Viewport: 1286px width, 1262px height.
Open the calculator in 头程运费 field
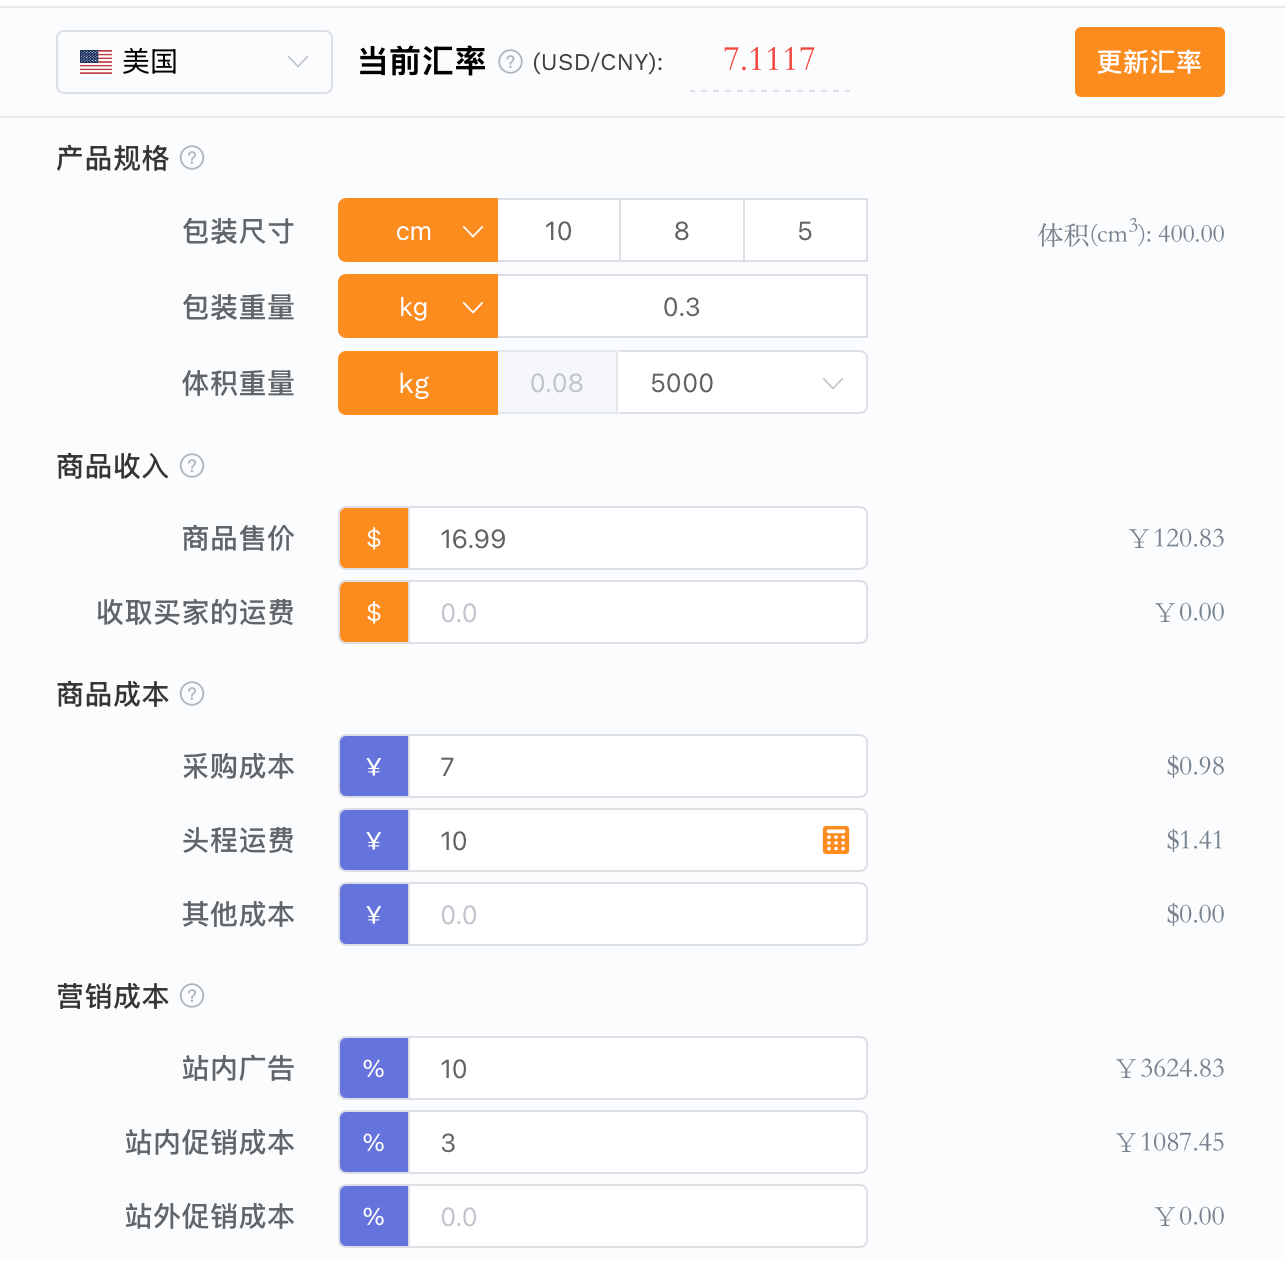tap(837, 840)
